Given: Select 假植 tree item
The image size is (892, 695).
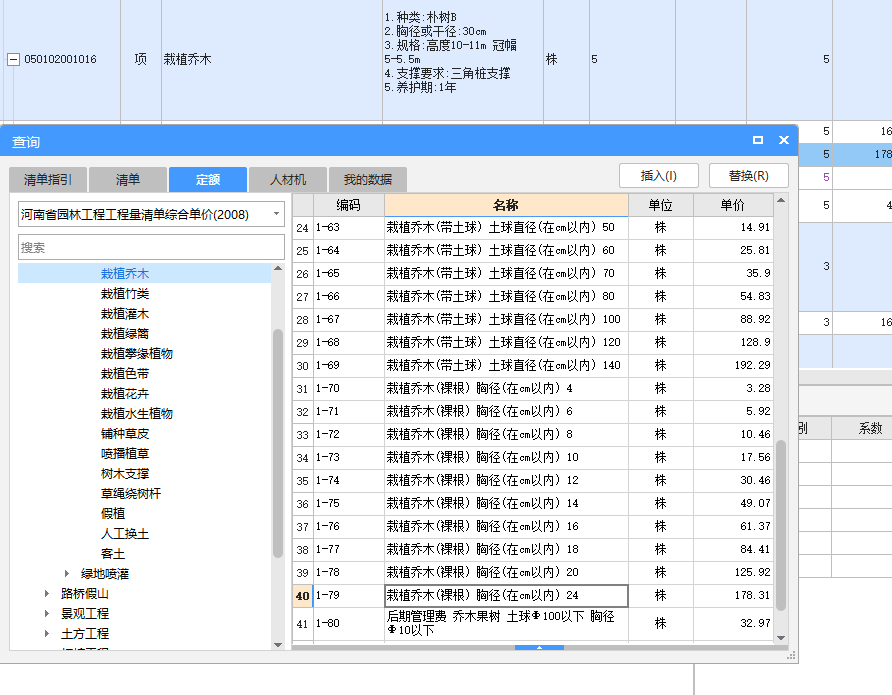Looking at the screenshot, I should pyautogui.click(x=113, y=514).
